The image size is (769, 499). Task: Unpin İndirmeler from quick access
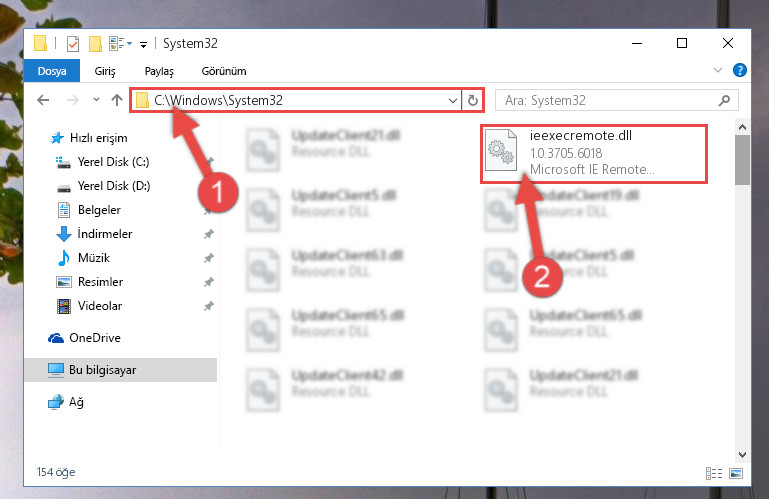click(x=209, y=234)
